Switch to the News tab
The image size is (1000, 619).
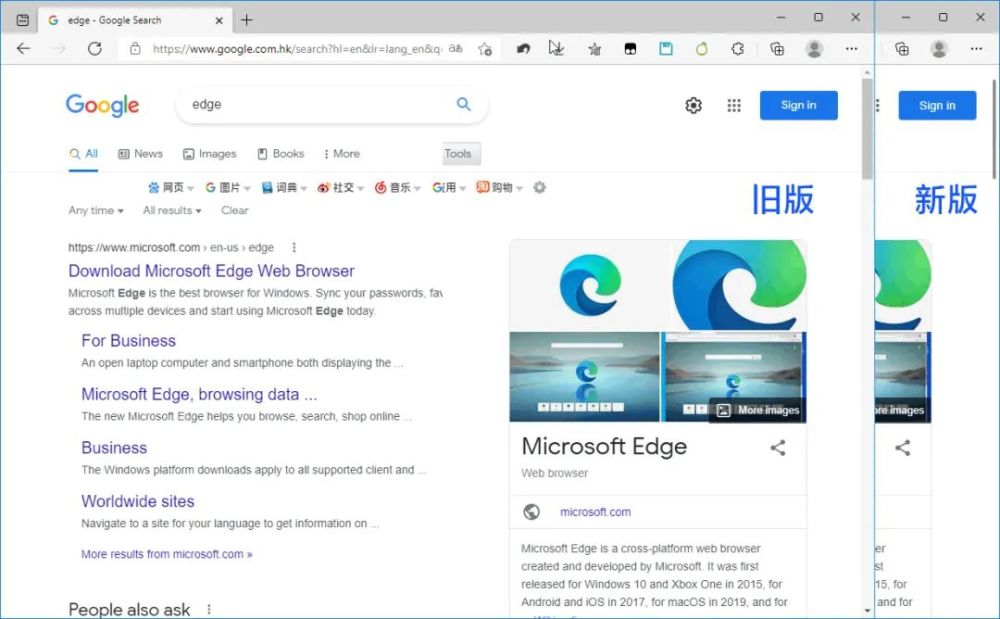(140, 154)
